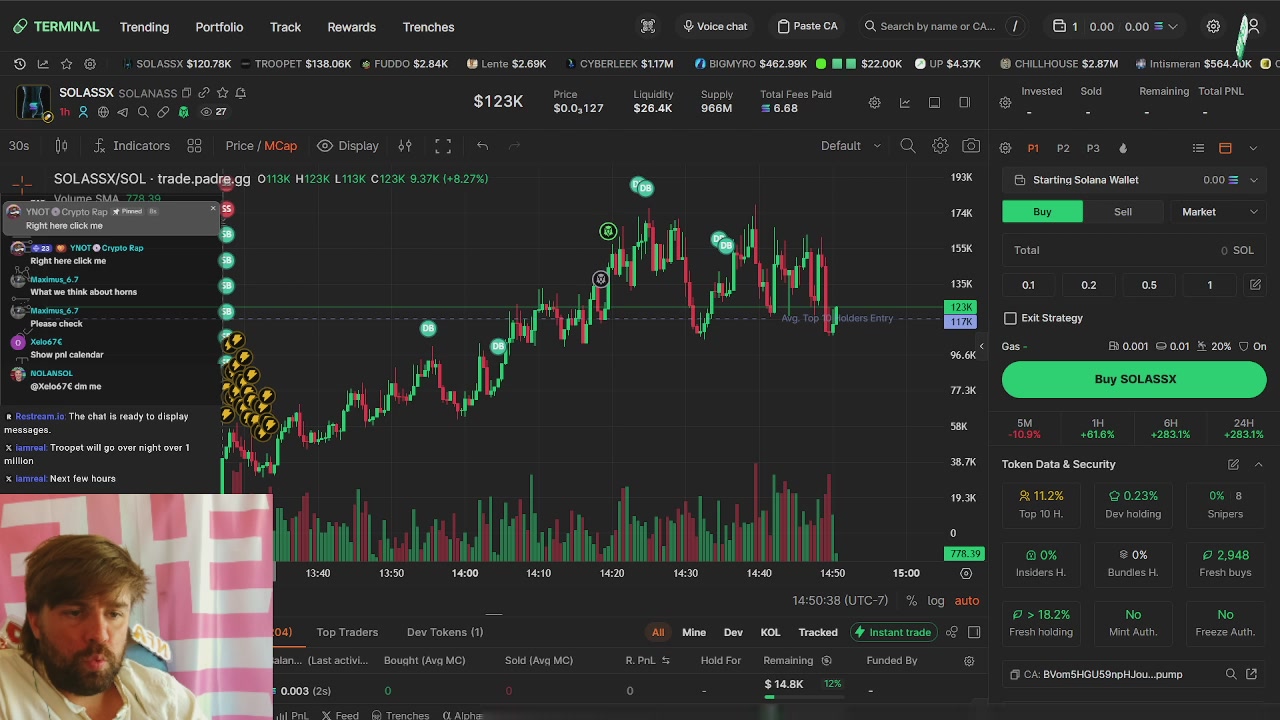This screenshot has width=1280, height=720.
Task: Focus the Search by name or CA field
Action: 945,27
